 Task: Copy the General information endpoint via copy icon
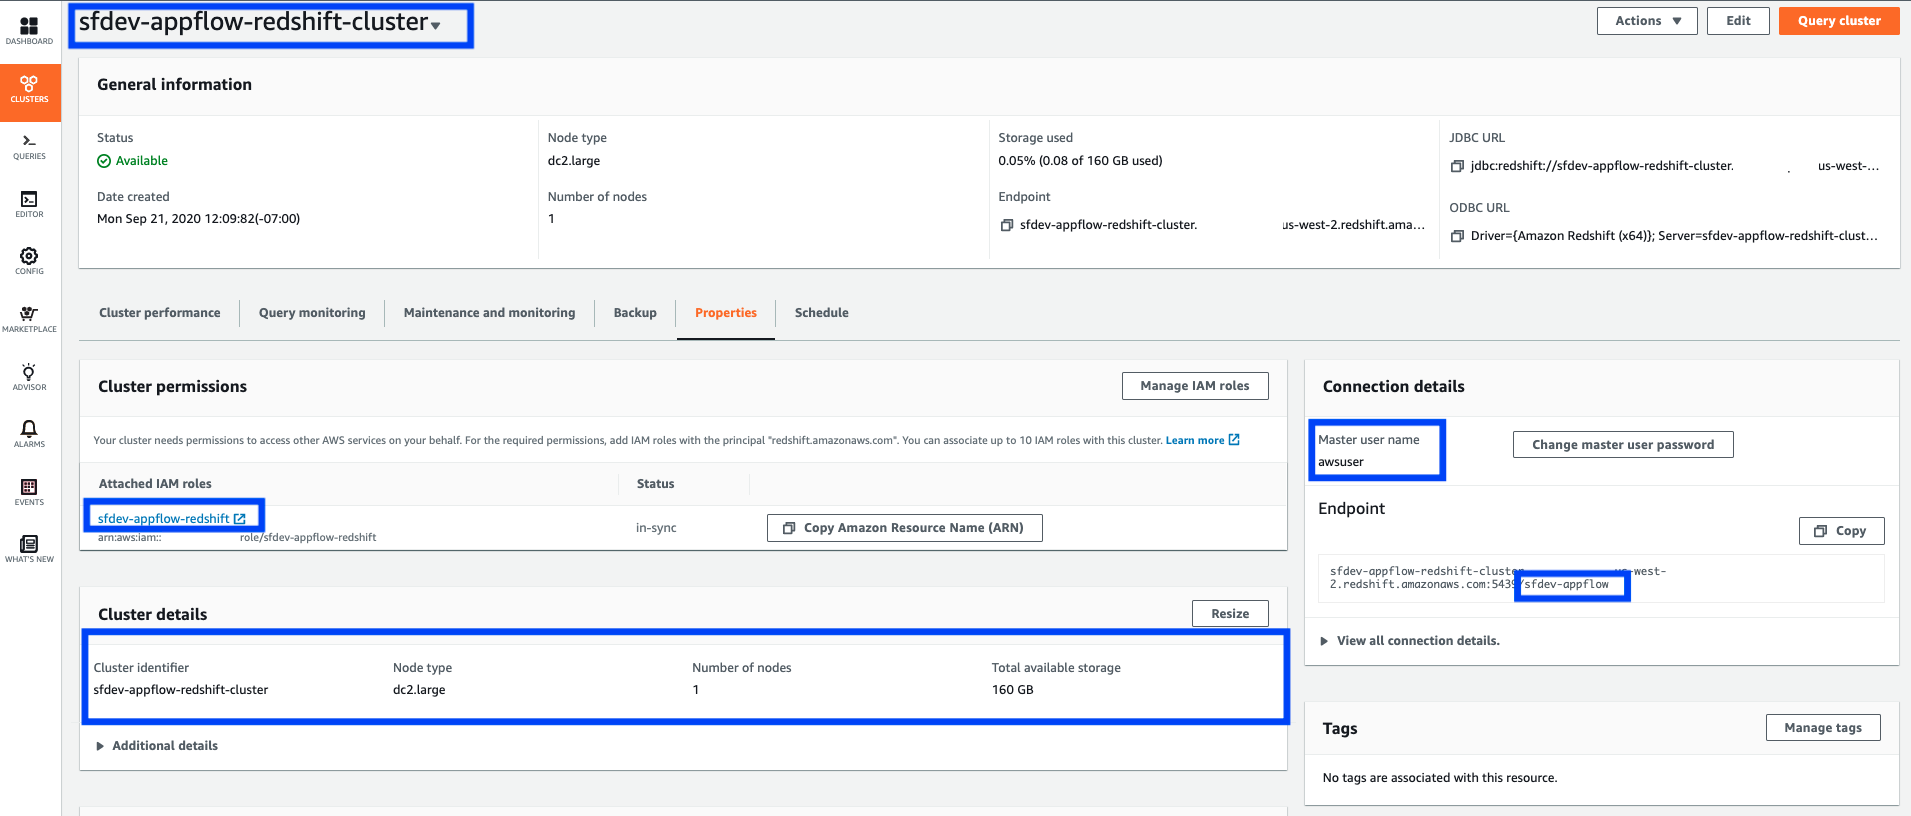point(1007,225)
